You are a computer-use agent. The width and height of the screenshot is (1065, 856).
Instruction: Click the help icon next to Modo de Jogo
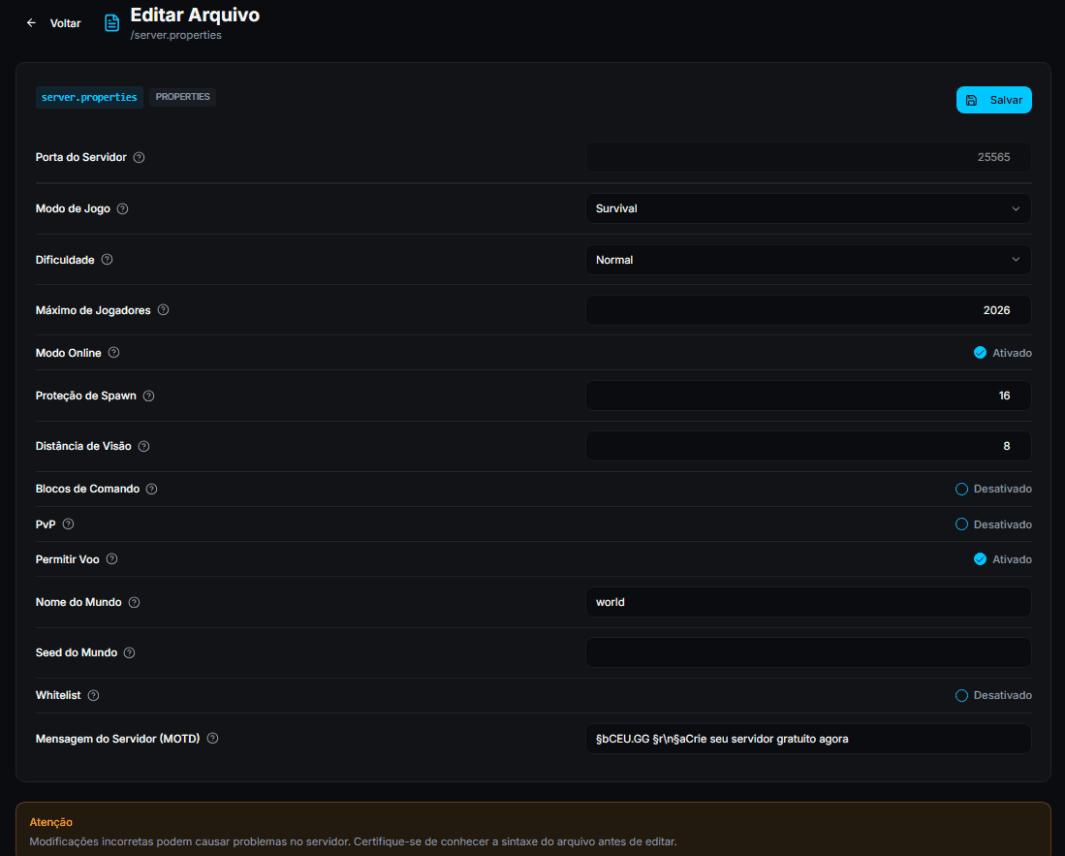point(122,208)
